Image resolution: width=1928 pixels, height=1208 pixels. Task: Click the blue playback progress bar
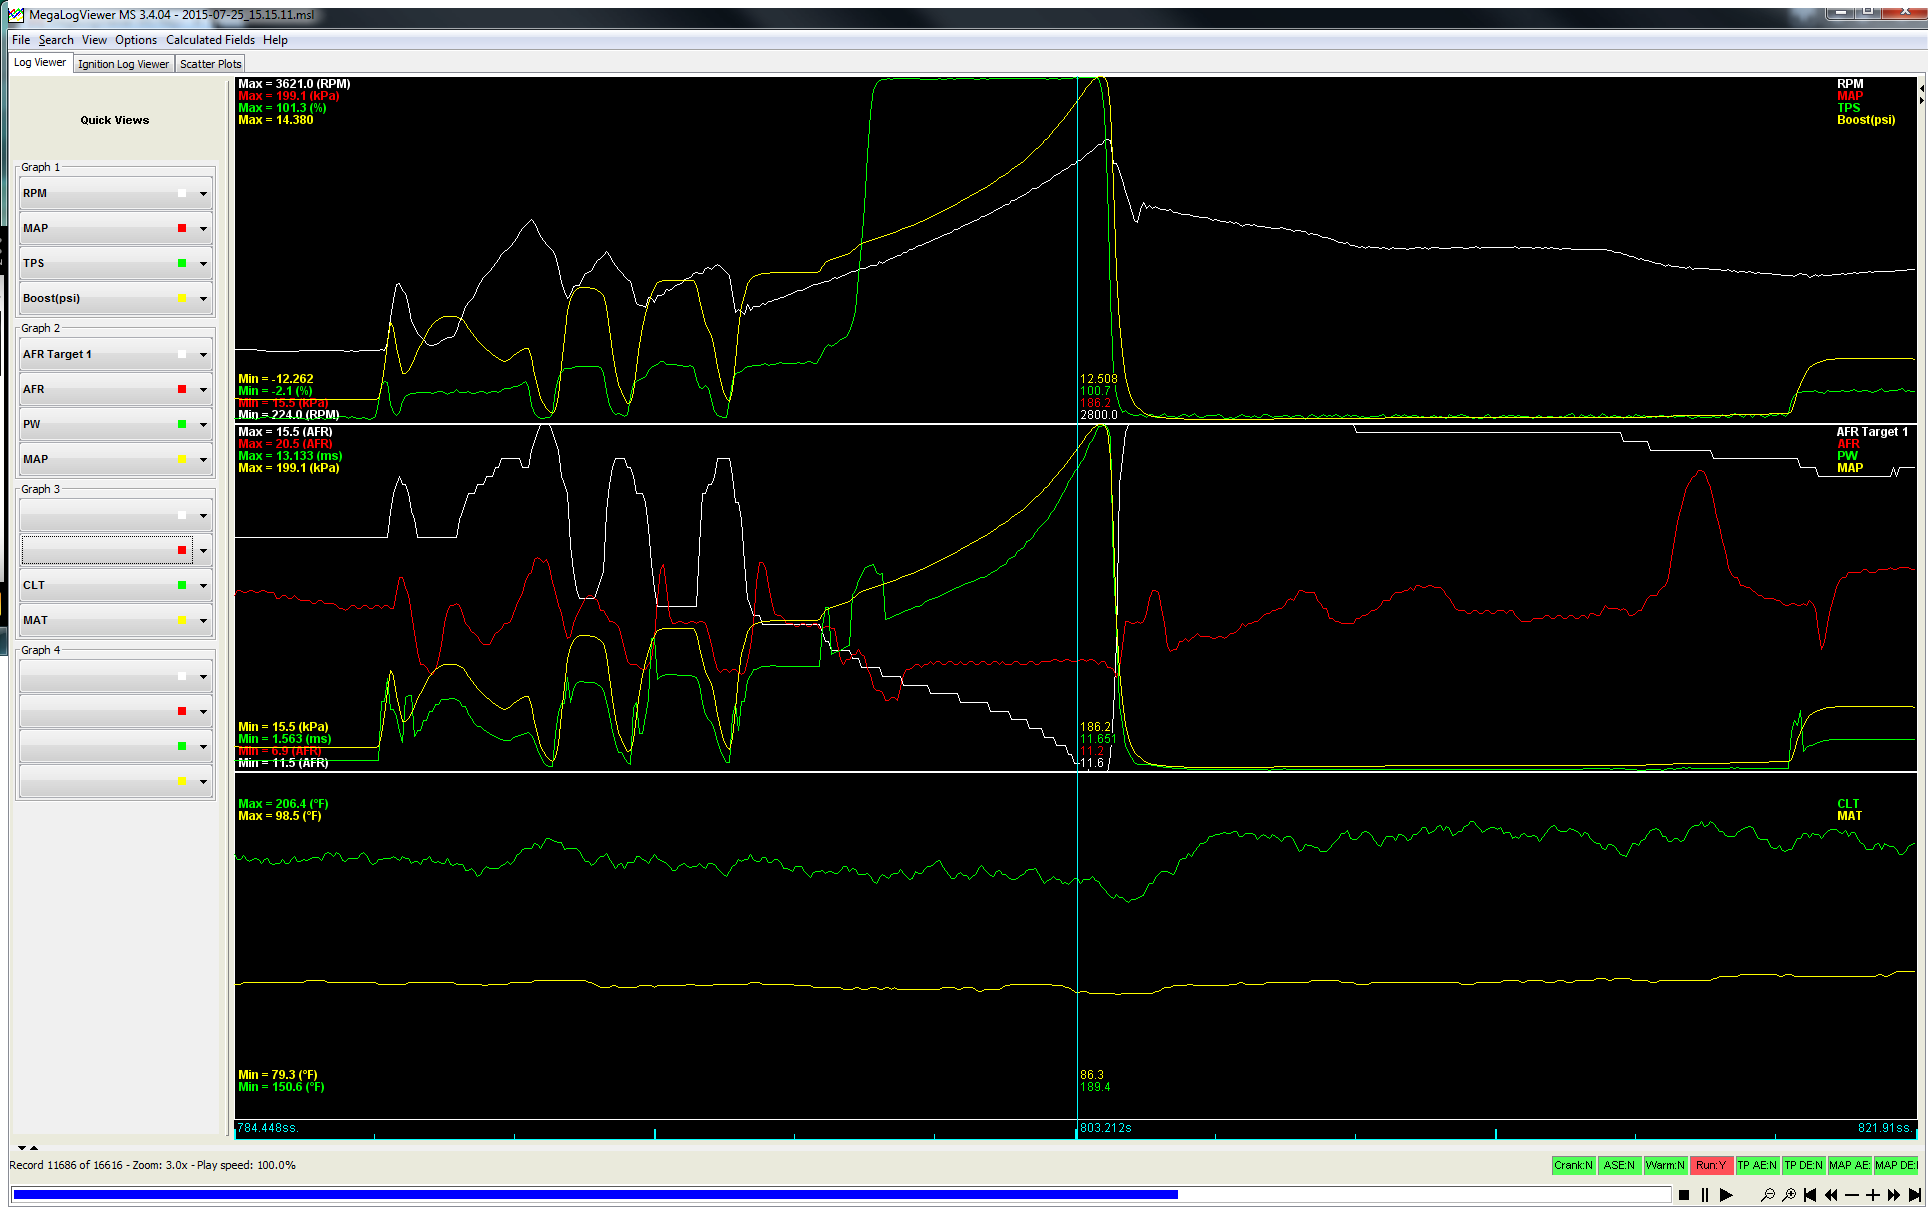pos(595,1194)
